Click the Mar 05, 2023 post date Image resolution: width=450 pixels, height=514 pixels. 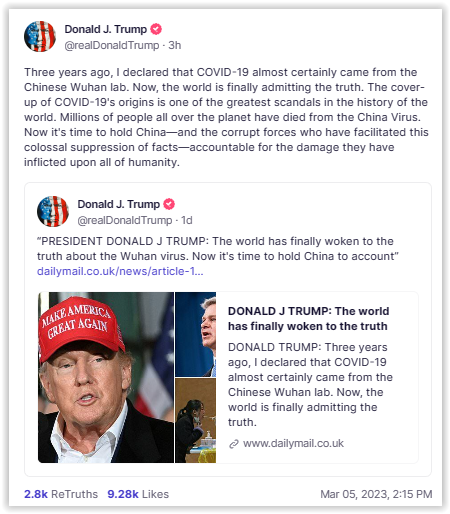376,494
